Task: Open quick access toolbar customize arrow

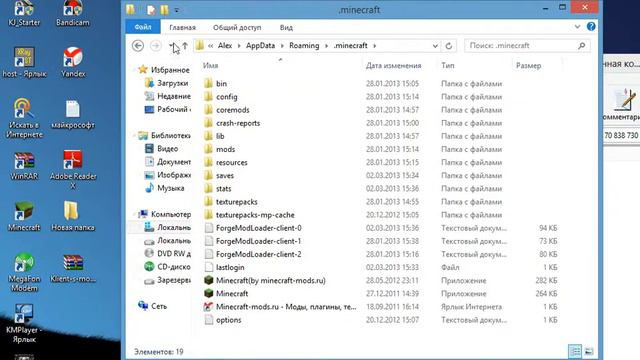Action: pyautogui.click(x=176, y=10)
